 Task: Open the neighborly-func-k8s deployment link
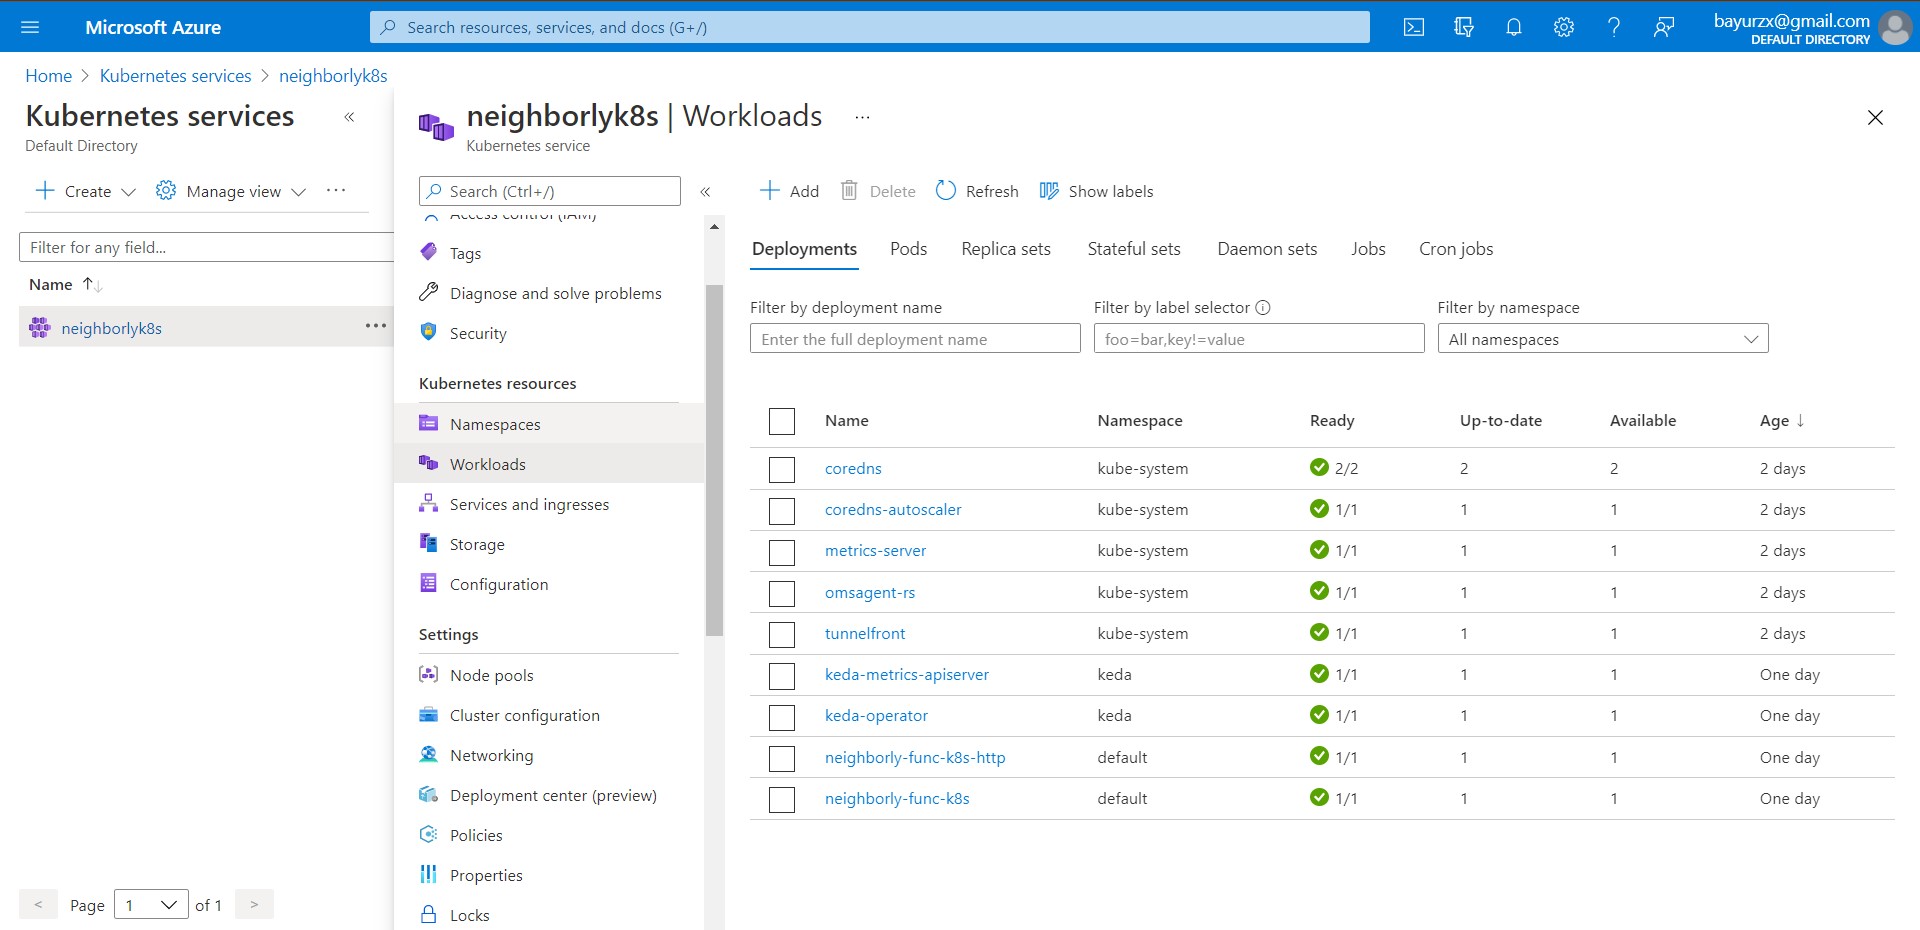[x=897, y=798]
